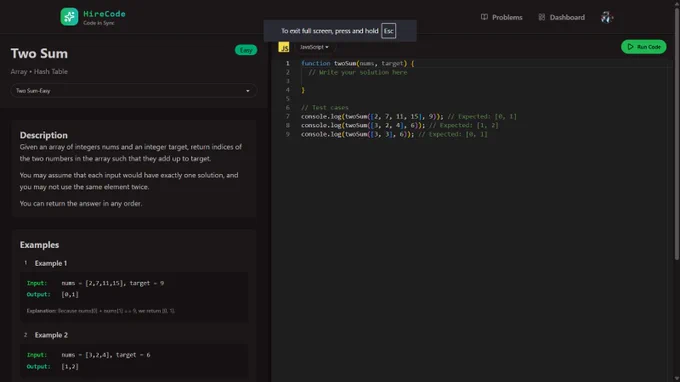This screenshot has width=680, height=382.
Task: Open the HireCode home link text
Action: coord(104,14)
